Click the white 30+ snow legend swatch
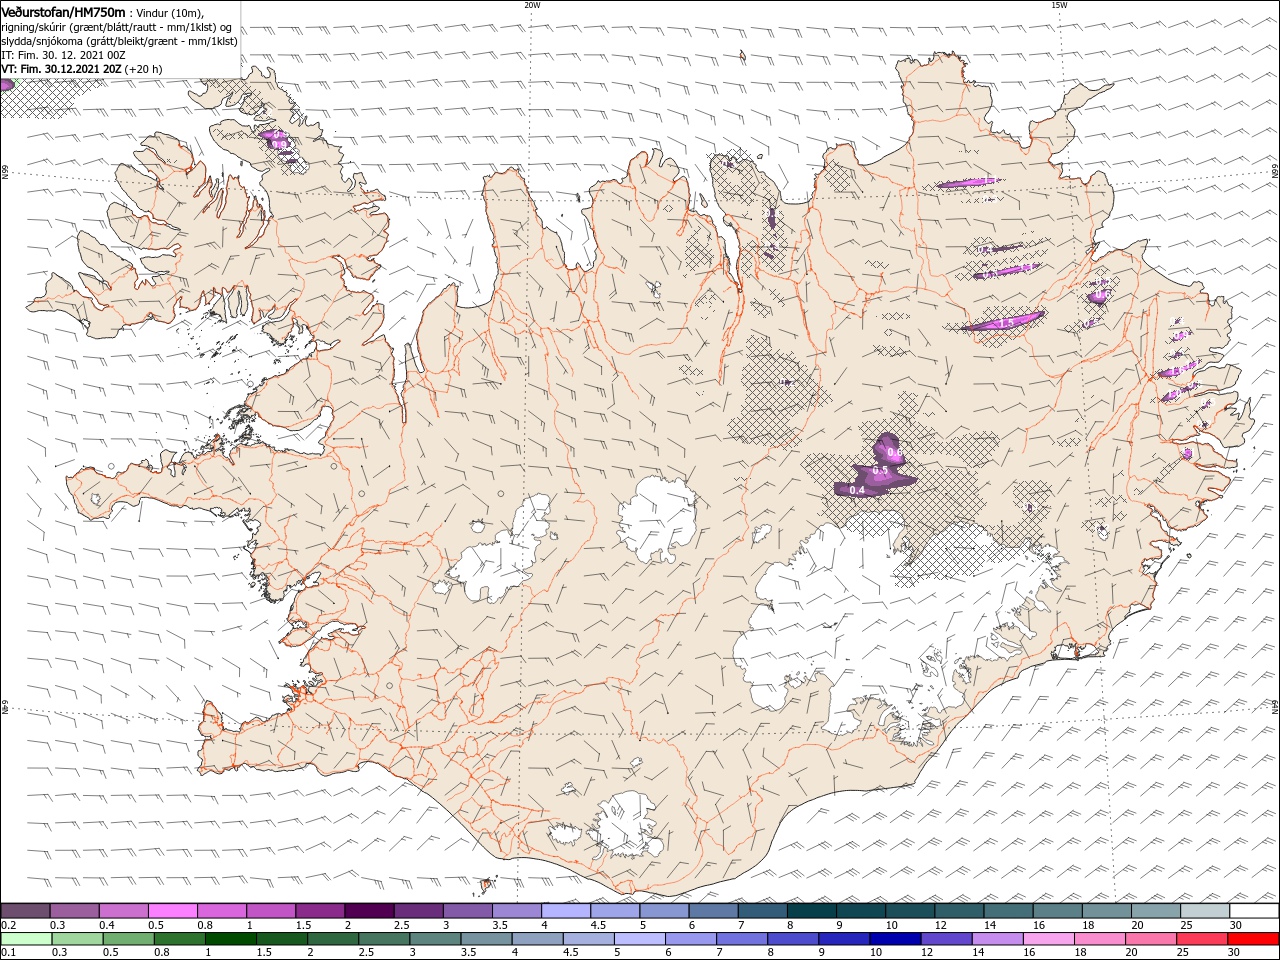The image size is (1280, 960). pyautogui.click(x=1254, y=911)
